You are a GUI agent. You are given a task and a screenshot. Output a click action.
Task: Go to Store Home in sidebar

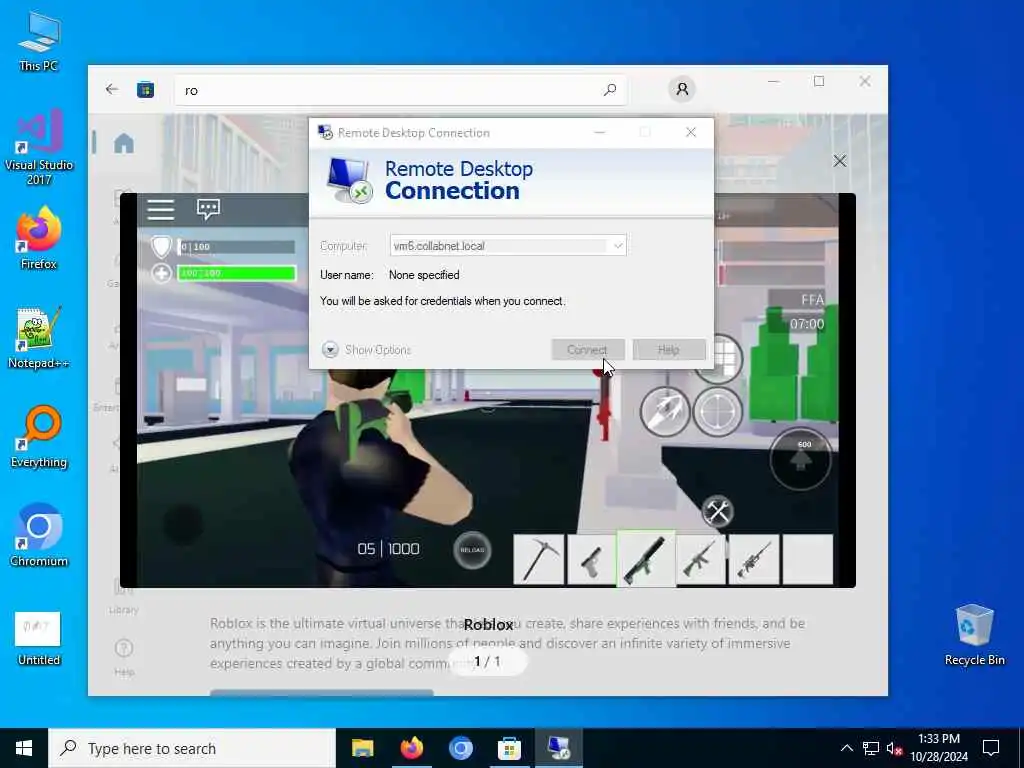[123, 143]
